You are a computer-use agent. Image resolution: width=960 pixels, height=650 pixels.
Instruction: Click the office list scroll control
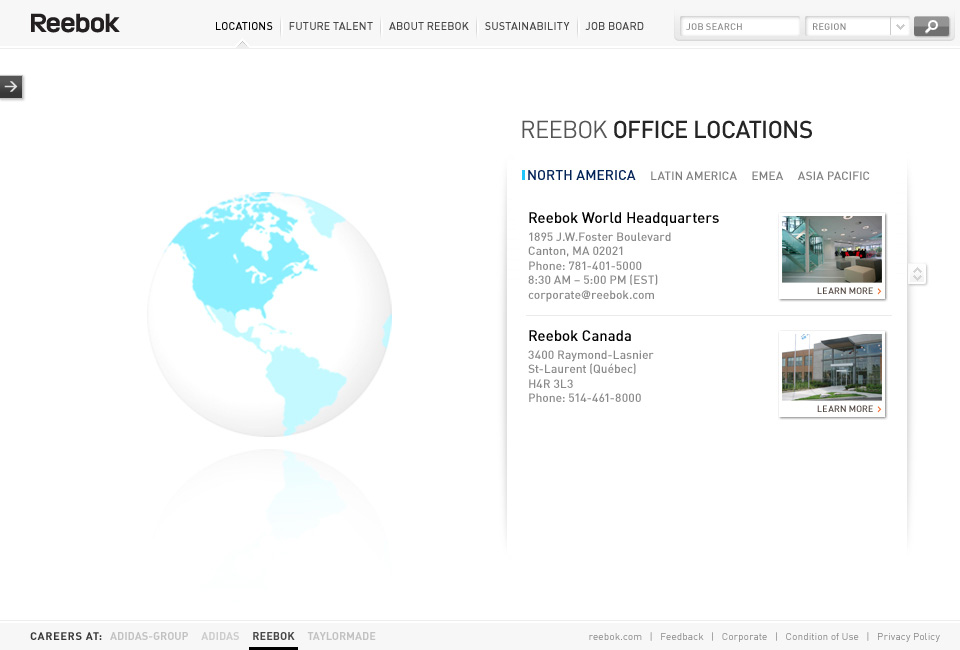pyautogui.click(x=917, y=274)
